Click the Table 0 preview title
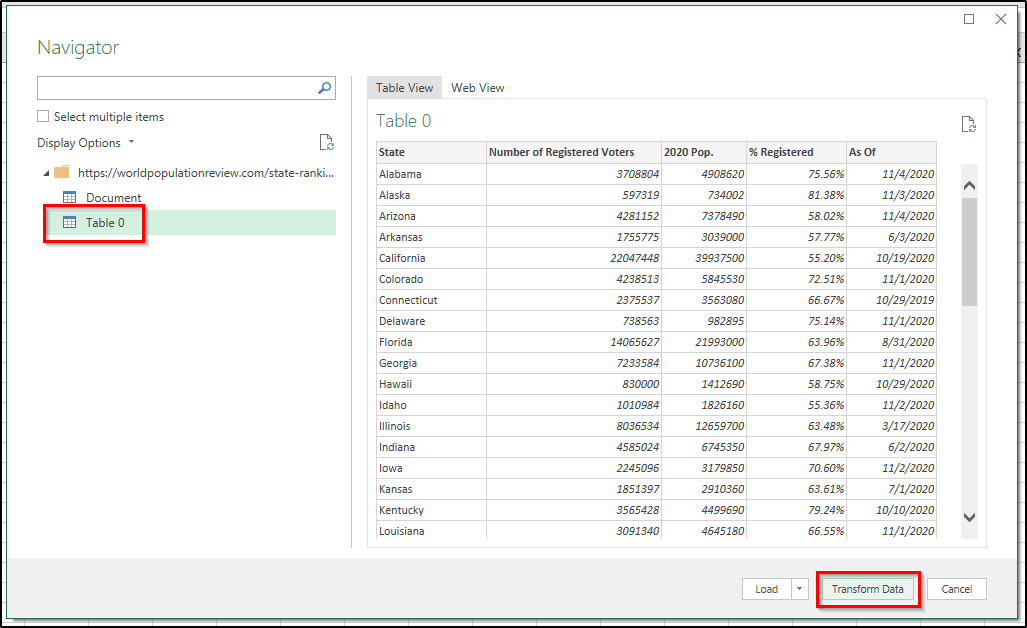The height and width of the screenshot is (628, 1027). point(403,120)
